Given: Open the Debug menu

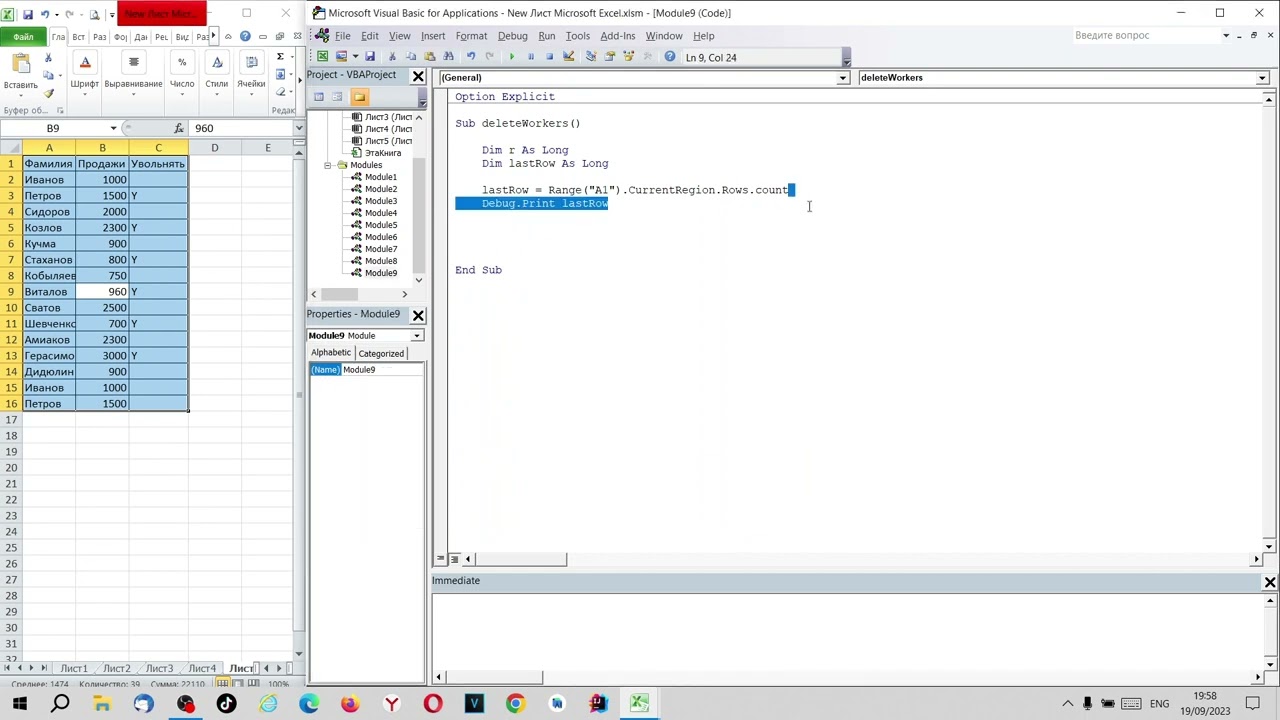Looking at the screenshot, I should coord(512,36).
